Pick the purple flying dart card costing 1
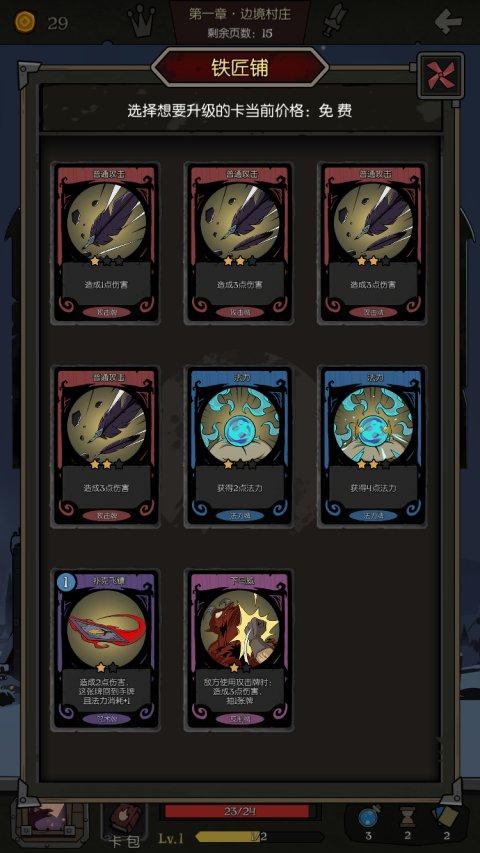This screenshot has width=480, height=853. [107, 650]
